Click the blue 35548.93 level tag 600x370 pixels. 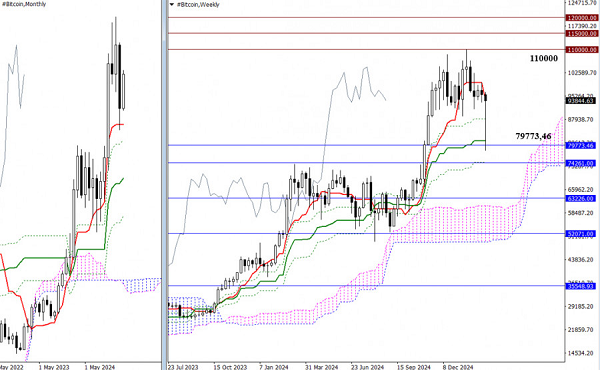point(581,286)
